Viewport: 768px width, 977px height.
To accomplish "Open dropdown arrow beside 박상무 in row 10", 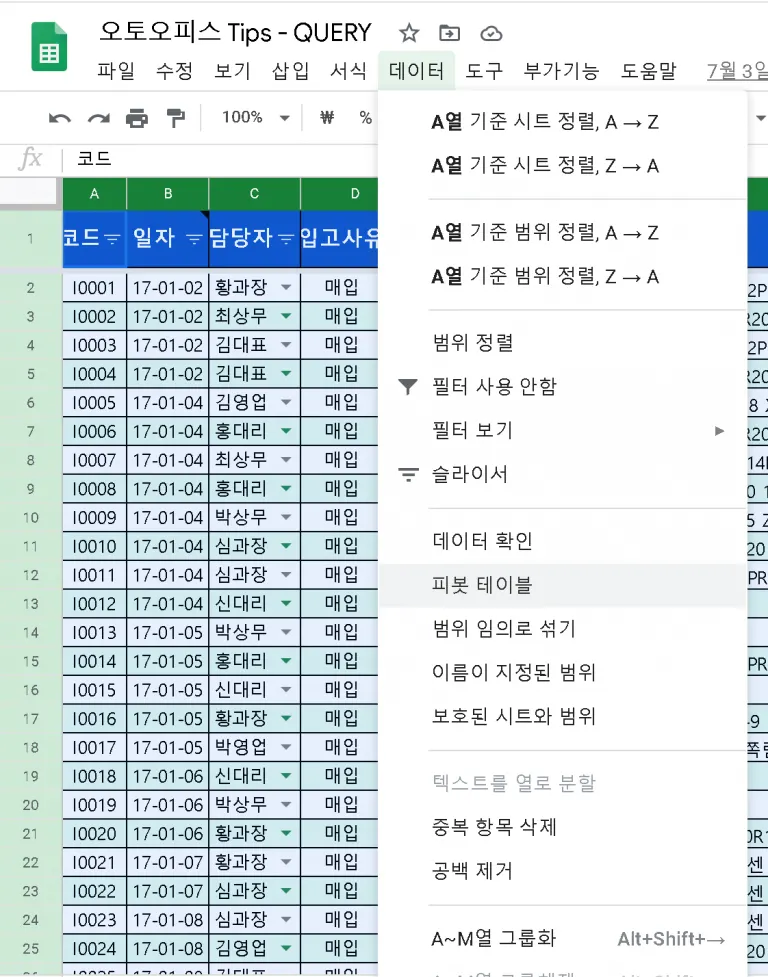I will point(286,517).
